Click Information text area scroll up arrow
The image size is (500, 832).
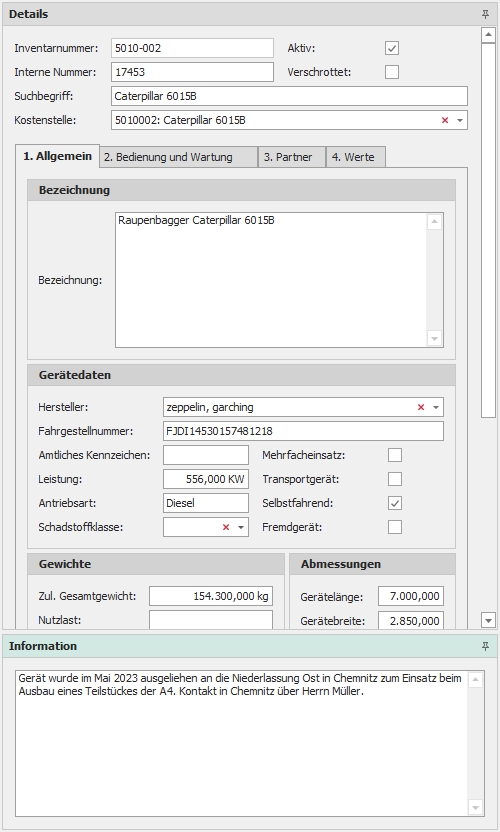click(476, 680)
